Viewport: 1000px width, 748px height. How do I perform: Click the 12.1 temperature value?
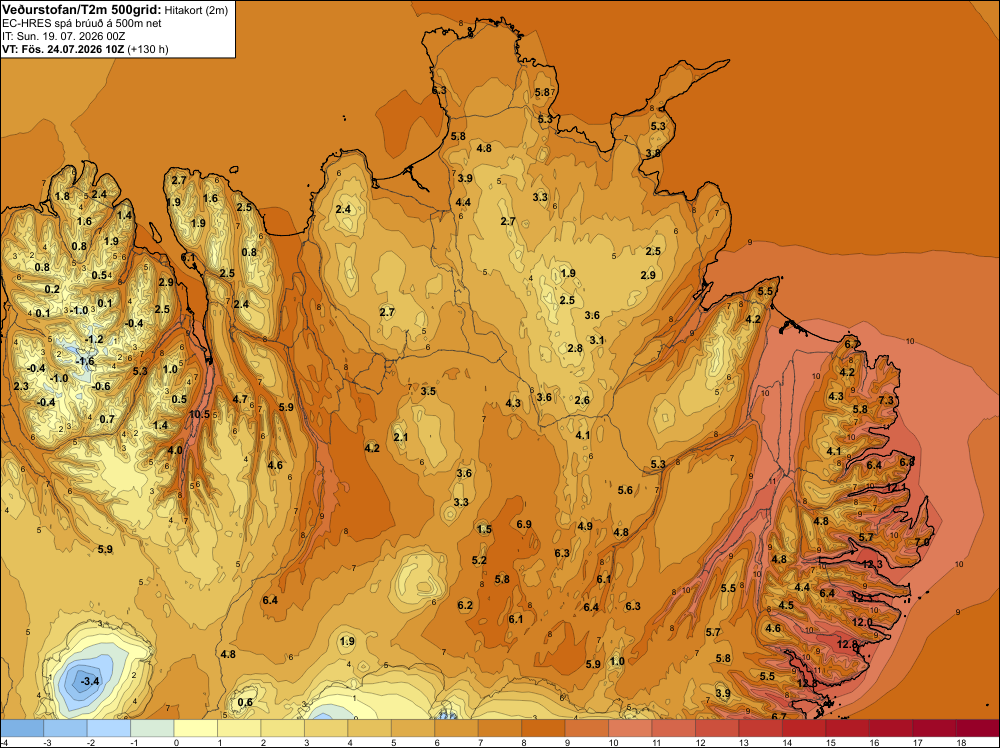(896, 487)
